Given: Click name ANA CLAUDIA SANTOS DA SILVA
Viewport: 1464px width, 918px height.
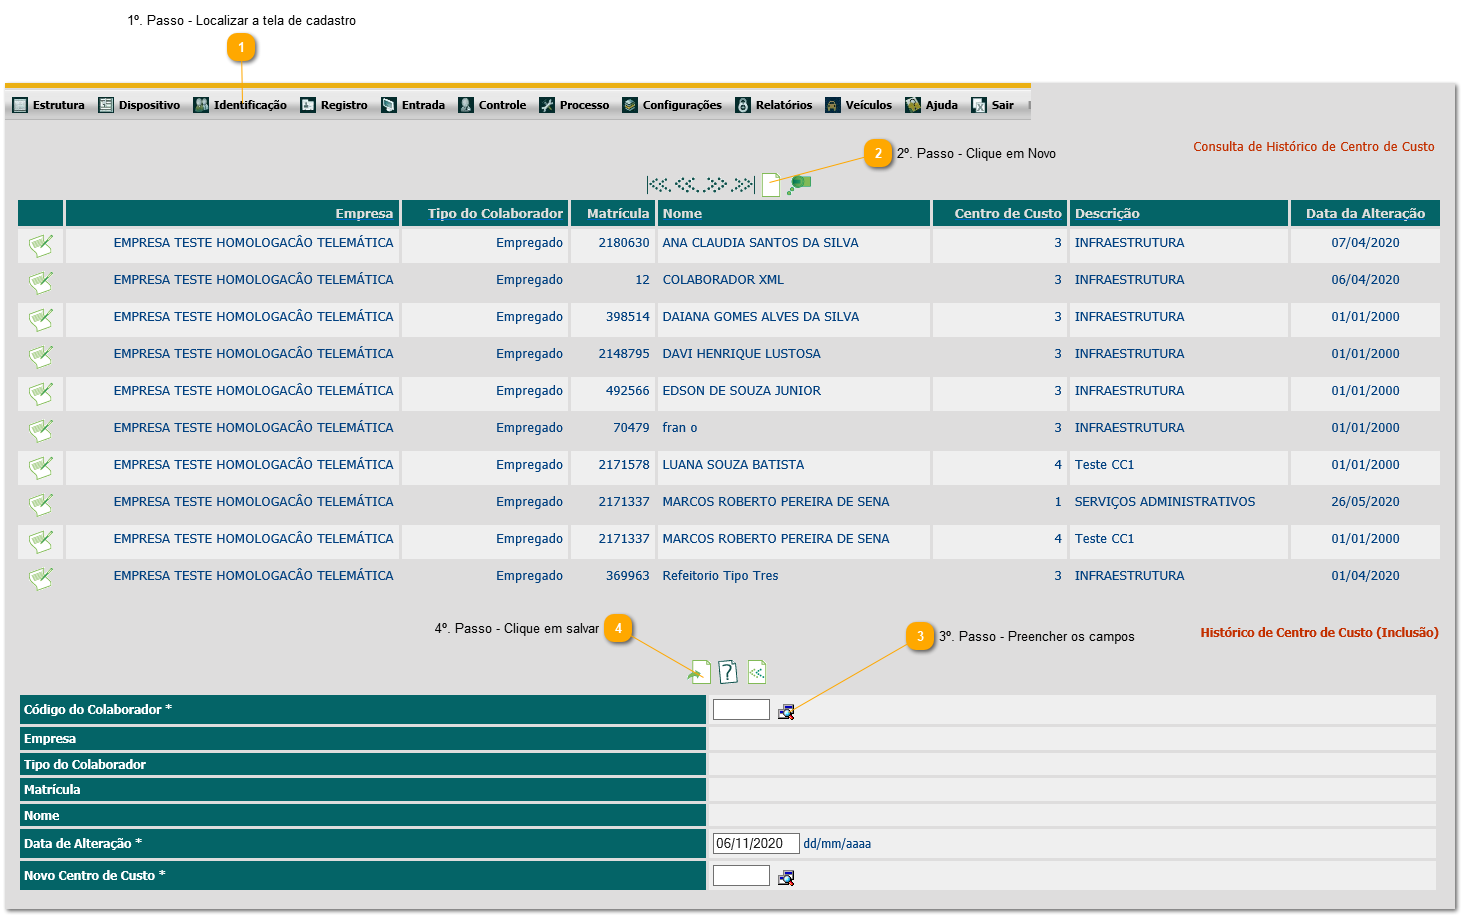Looking at the screenshot, I should [x=760, y=243].
